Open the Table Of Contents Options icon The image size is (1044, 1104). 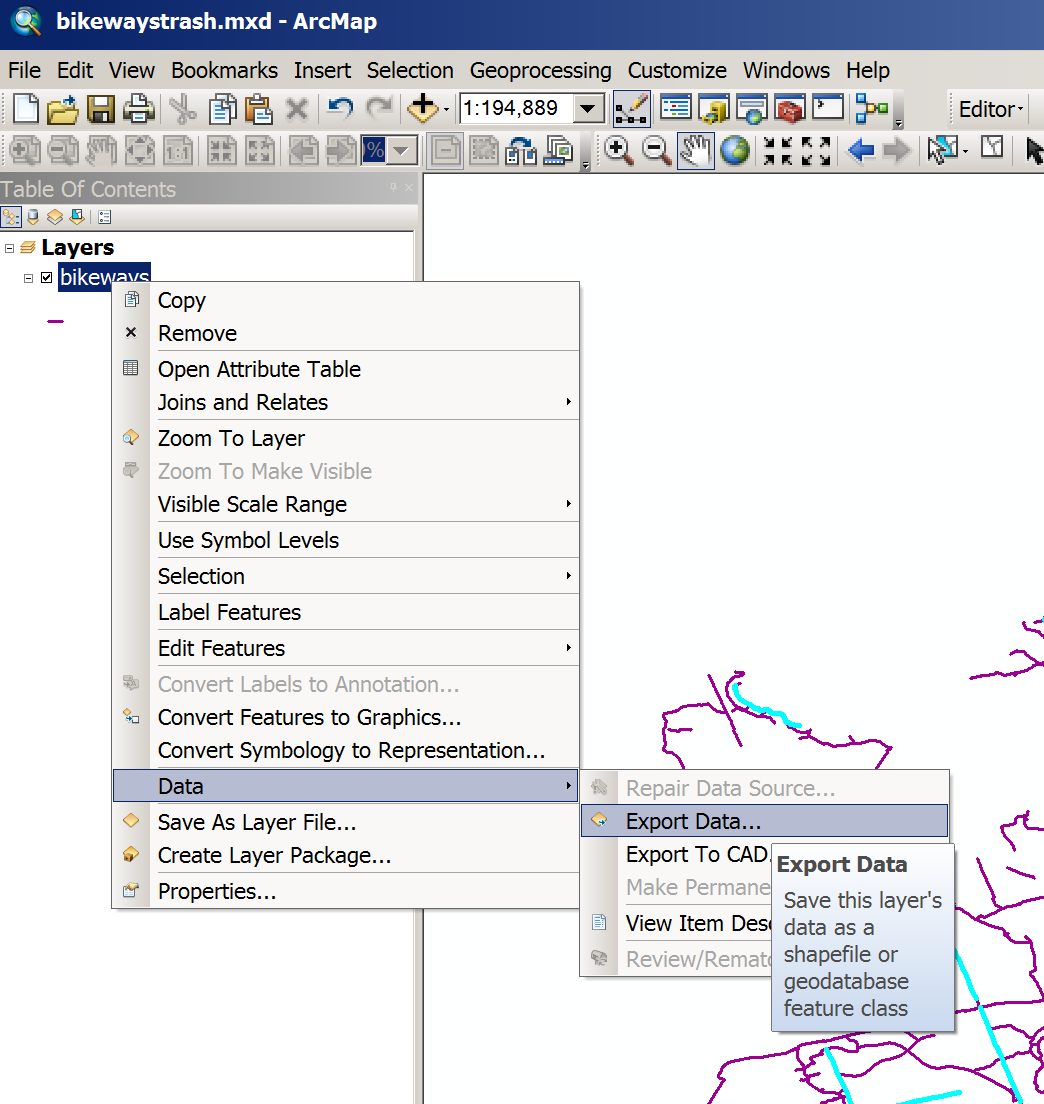(x=105, y=217)
